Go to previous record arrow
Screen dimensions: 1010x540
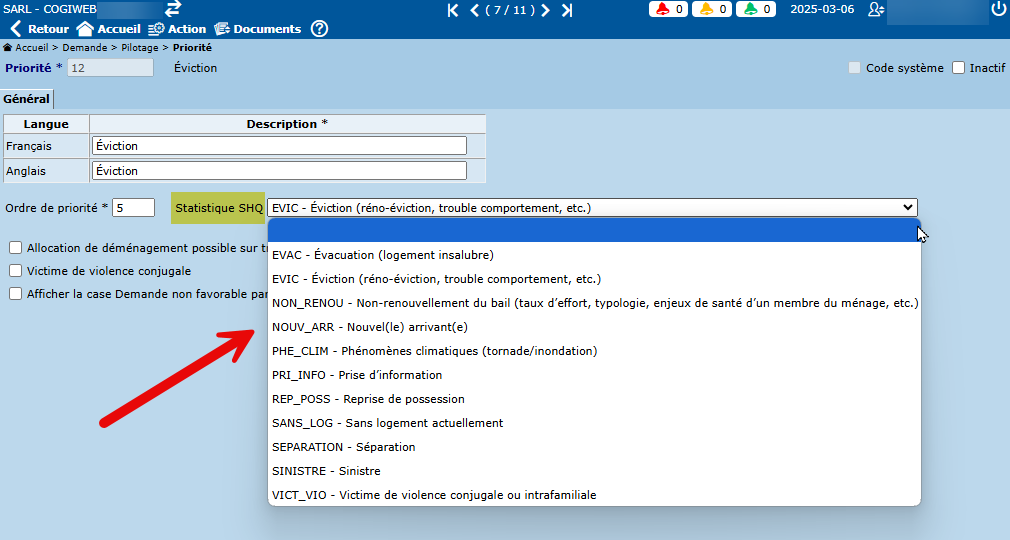coord(475,10)
